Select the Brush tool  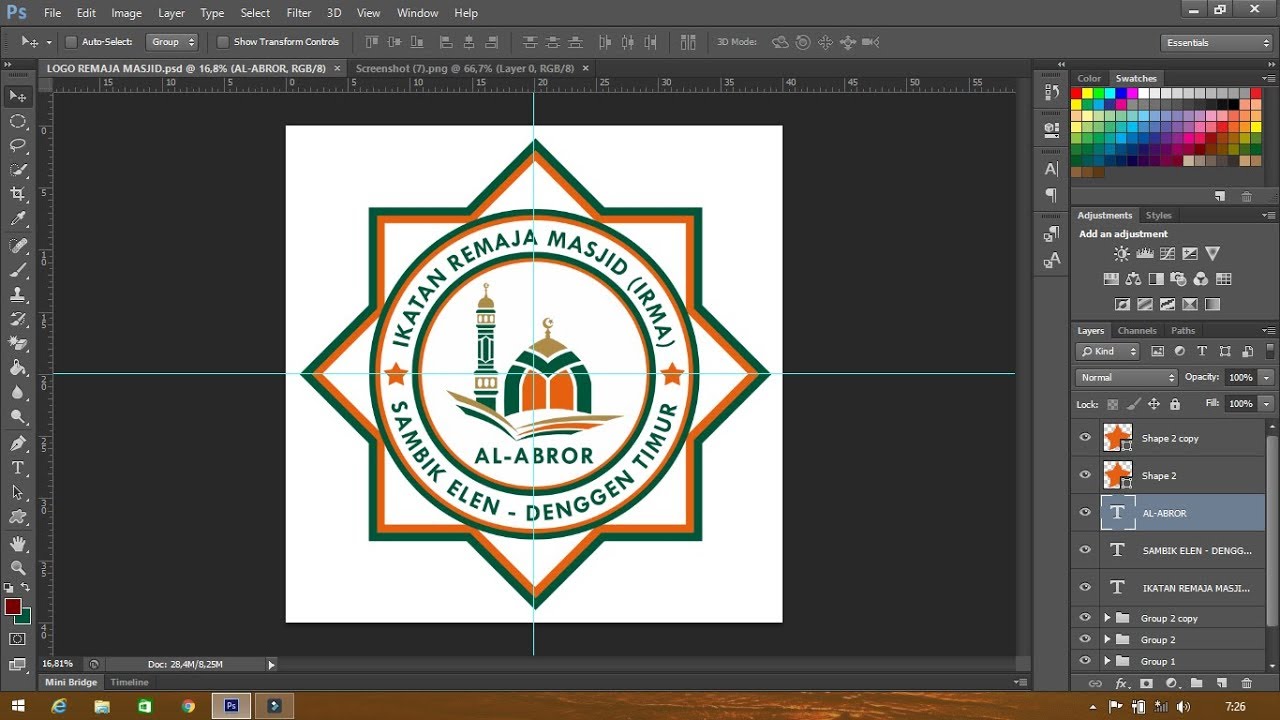pos(18,270)
